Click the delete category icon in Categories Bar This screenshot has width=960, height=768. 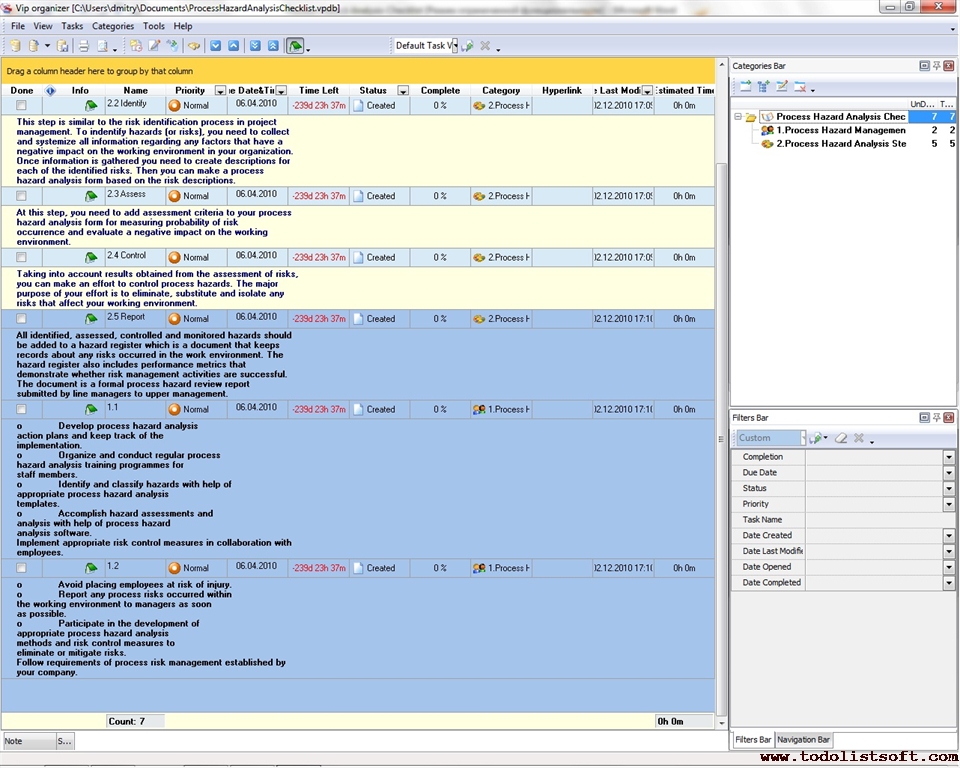click(801, 87)
